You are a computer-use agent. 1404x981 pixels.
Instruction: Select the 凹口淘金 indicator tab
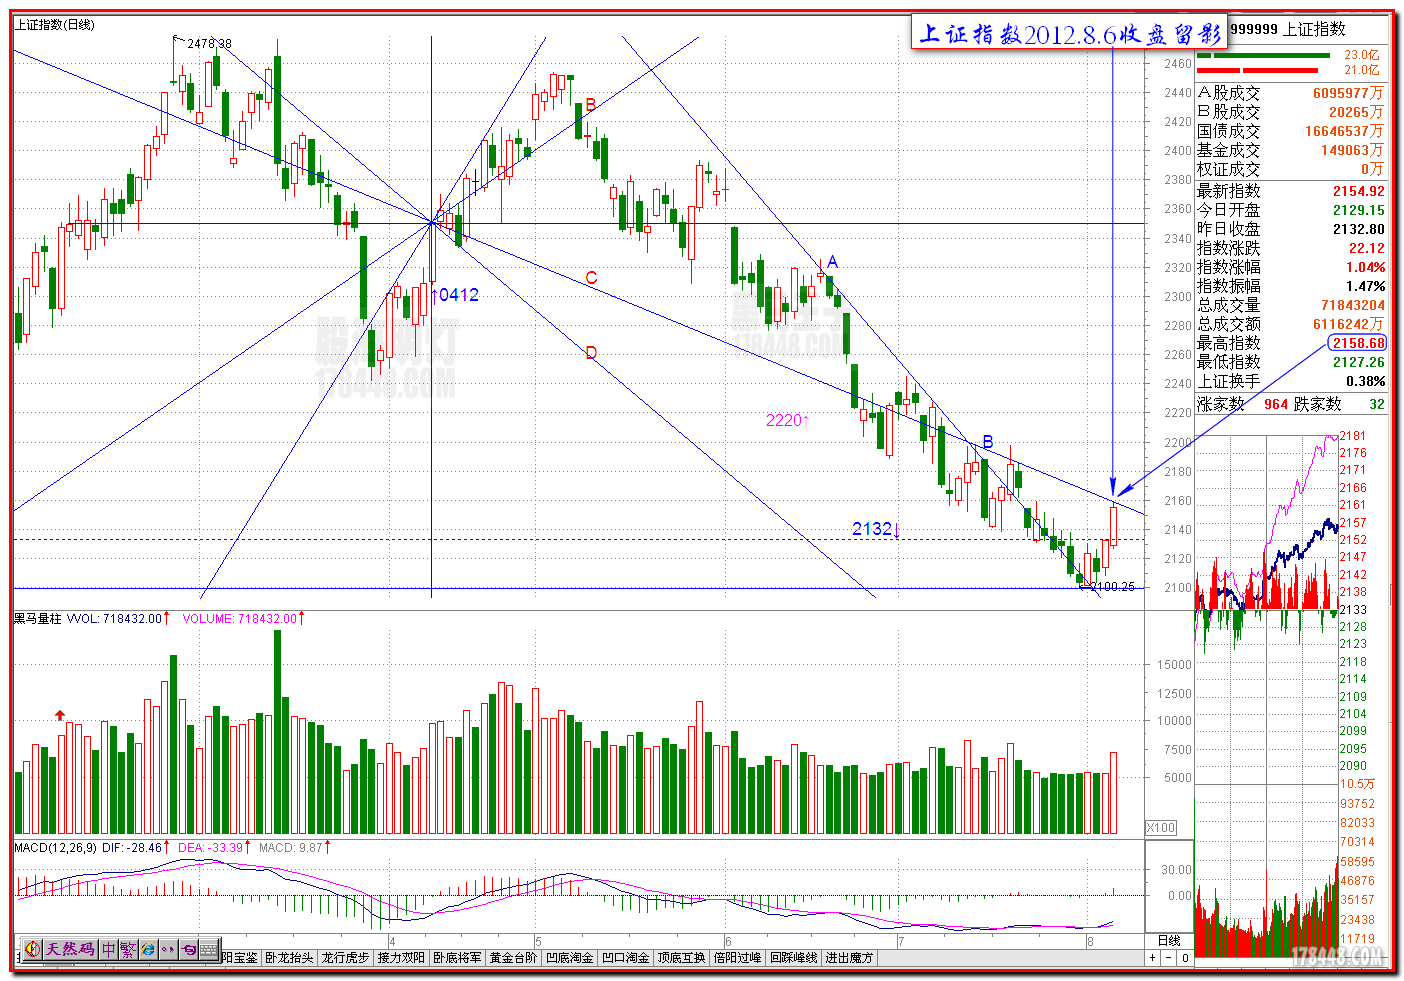[x=625, y=958]
